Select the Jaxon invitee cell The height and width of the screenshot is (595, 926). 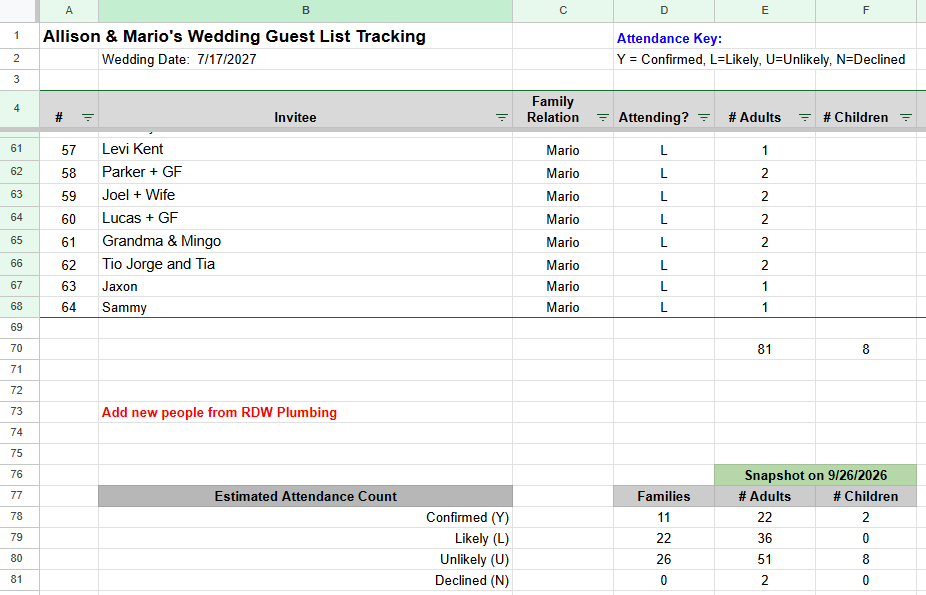point(305,286)
